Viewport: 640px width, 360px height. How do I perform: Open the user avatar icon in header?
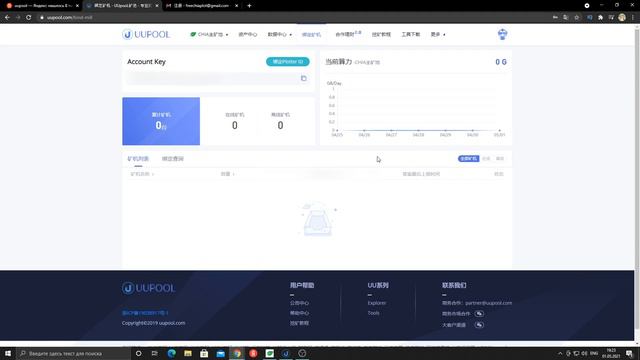[502, 34]
